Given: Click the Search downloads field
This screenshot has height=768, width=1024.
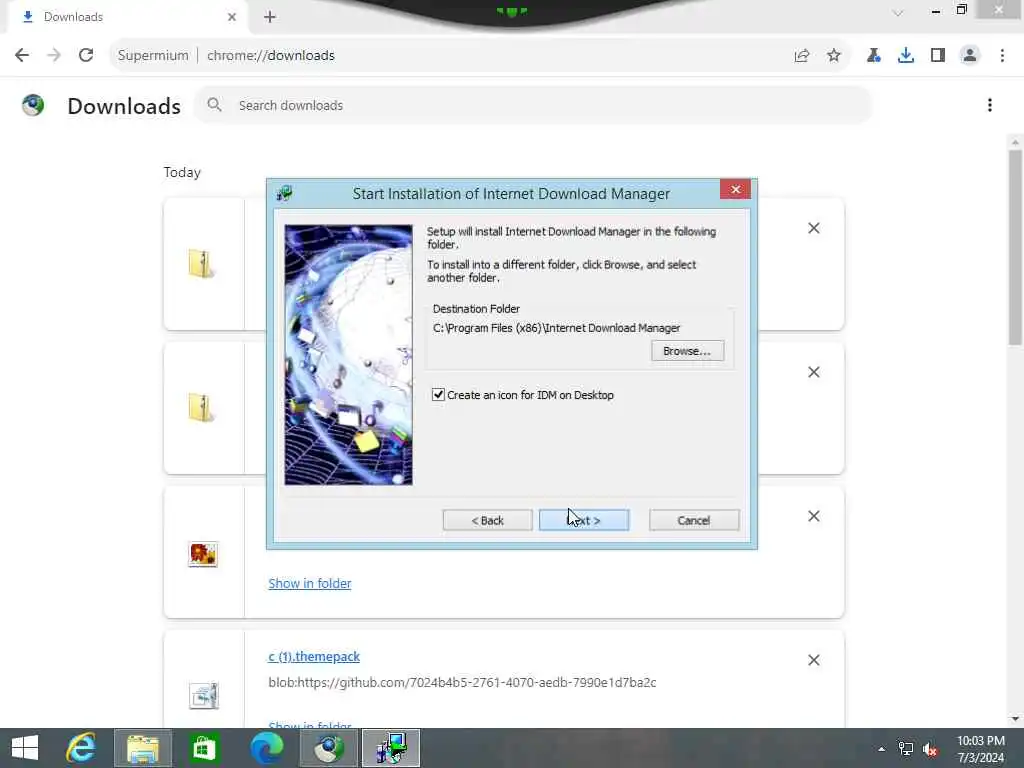Looking at the screenshot, I should coord(533,105).
